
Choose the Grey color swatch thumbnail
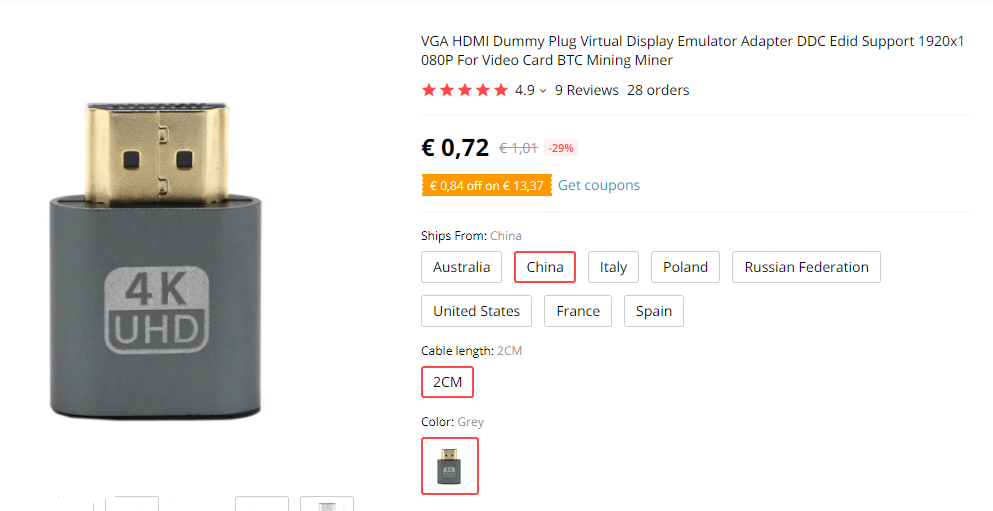(x=450, y=466)
